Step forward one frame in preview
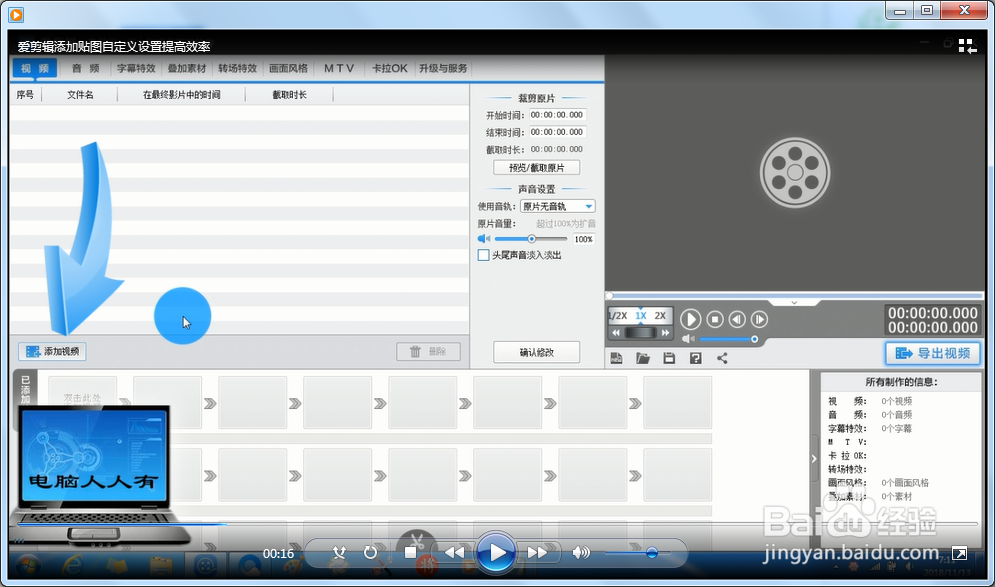995x587 pixels. click(x=759, y=319)
